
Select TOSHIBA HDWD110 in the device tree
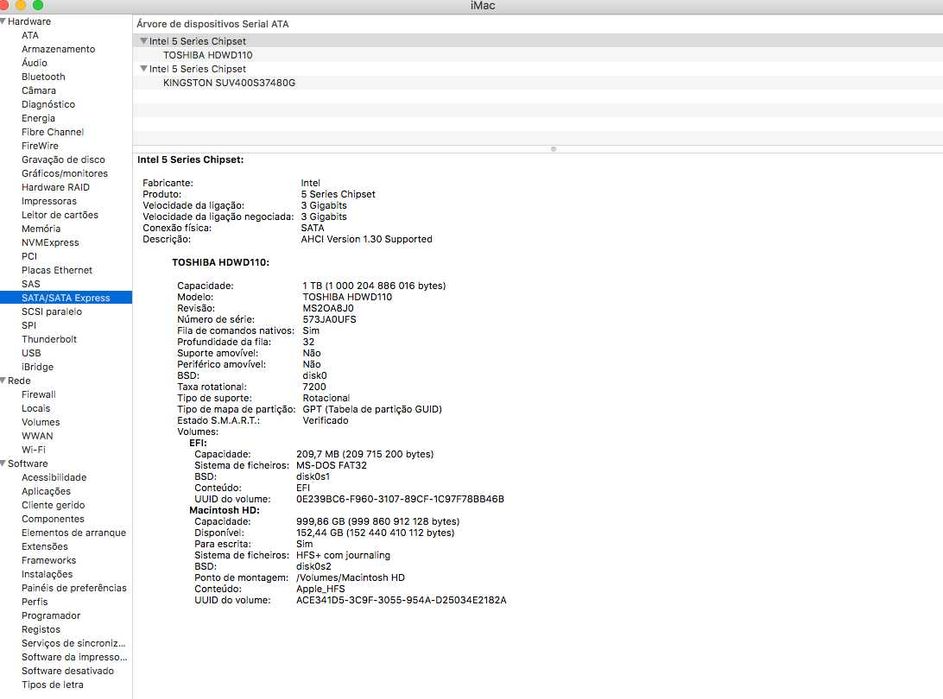click(207, 55)
